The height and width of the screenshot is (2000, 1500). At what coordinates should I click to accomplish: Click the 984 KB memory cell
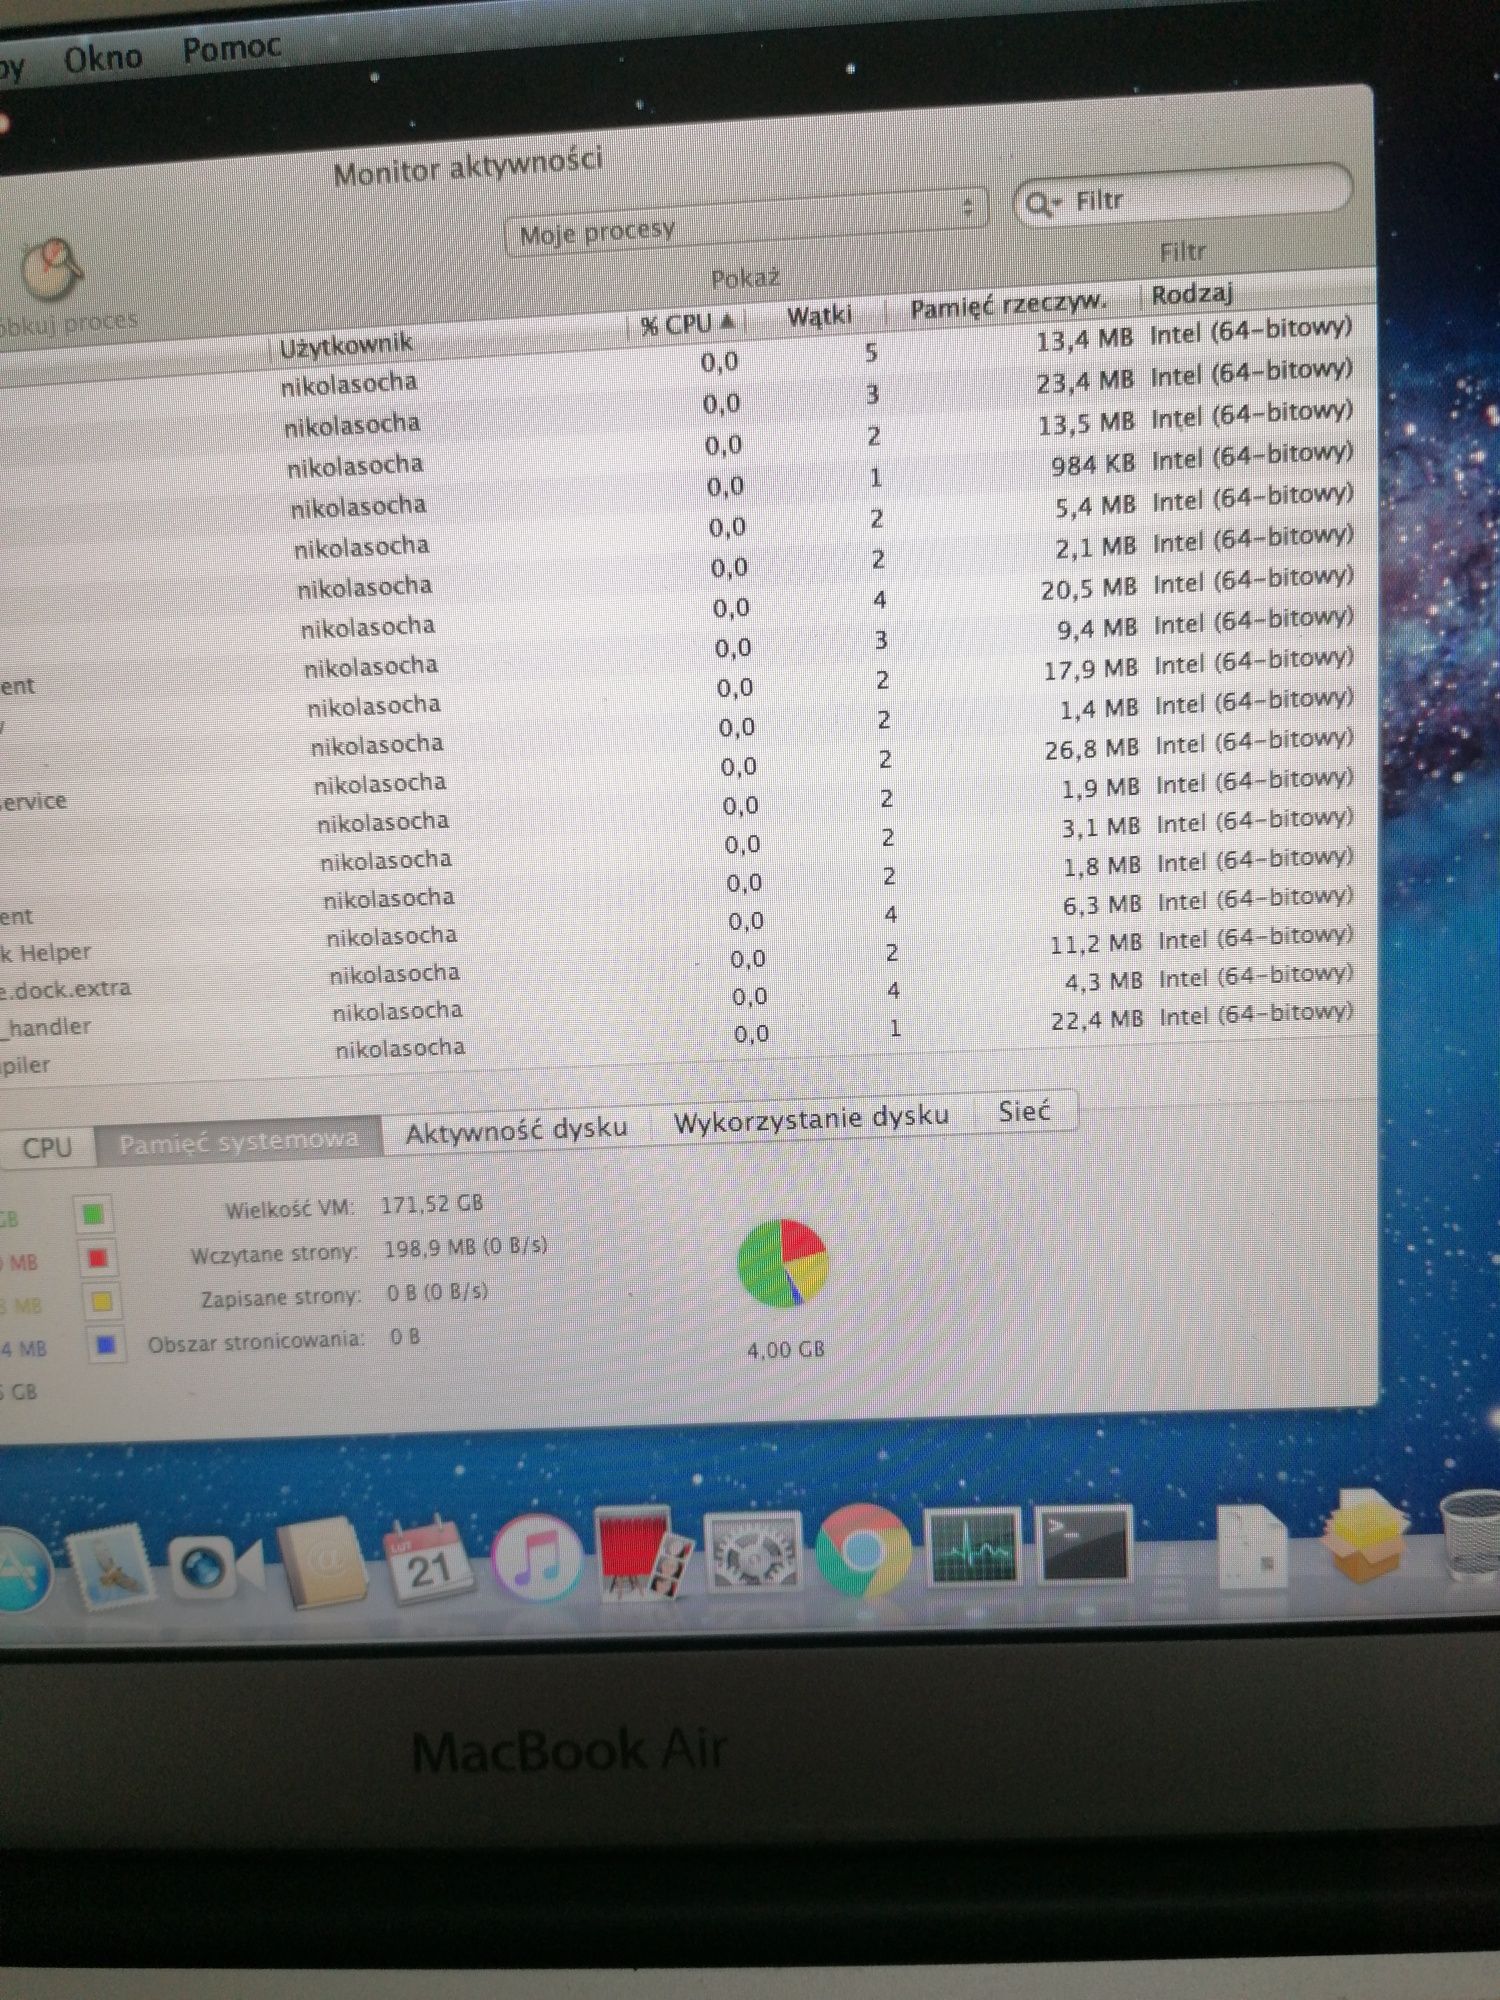pyautogui.click(x=1092, y=465)
